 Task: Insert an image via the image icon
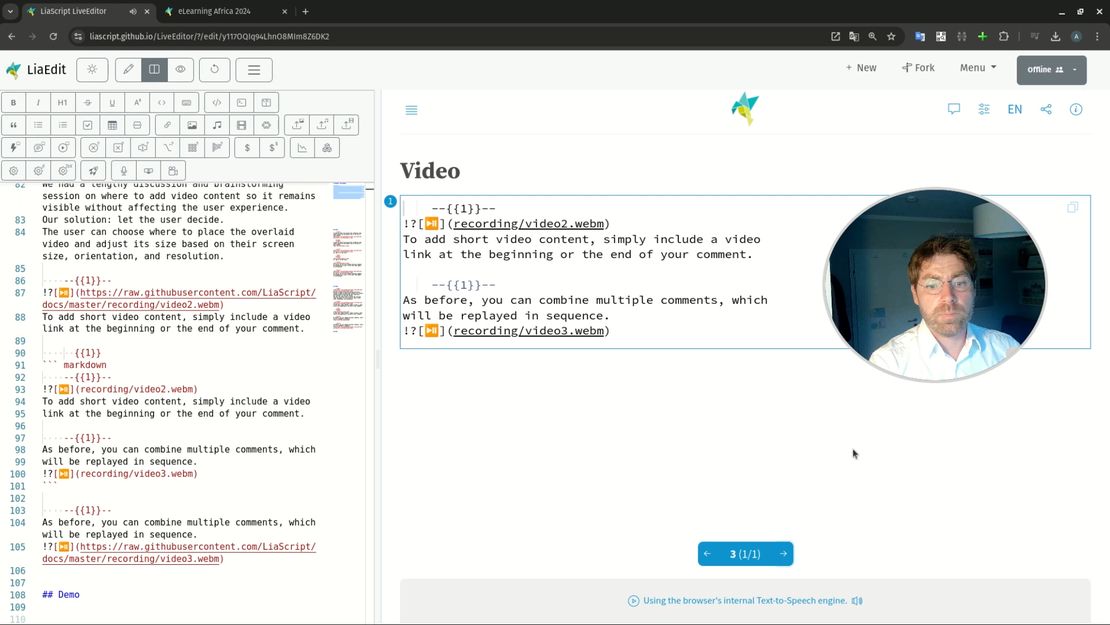pos(192,125)
